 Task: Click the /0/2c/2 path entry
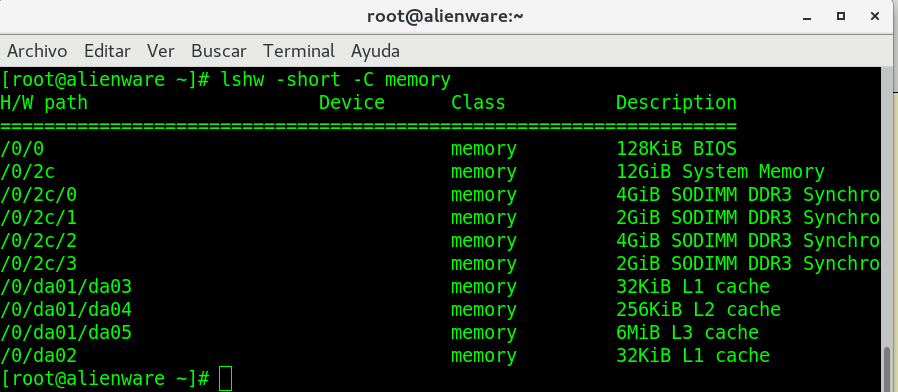pos(38,241)
